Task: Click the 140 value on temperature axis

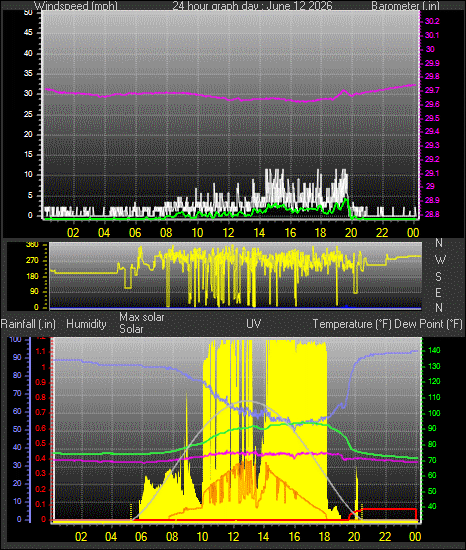Action: tap(434, 350)
